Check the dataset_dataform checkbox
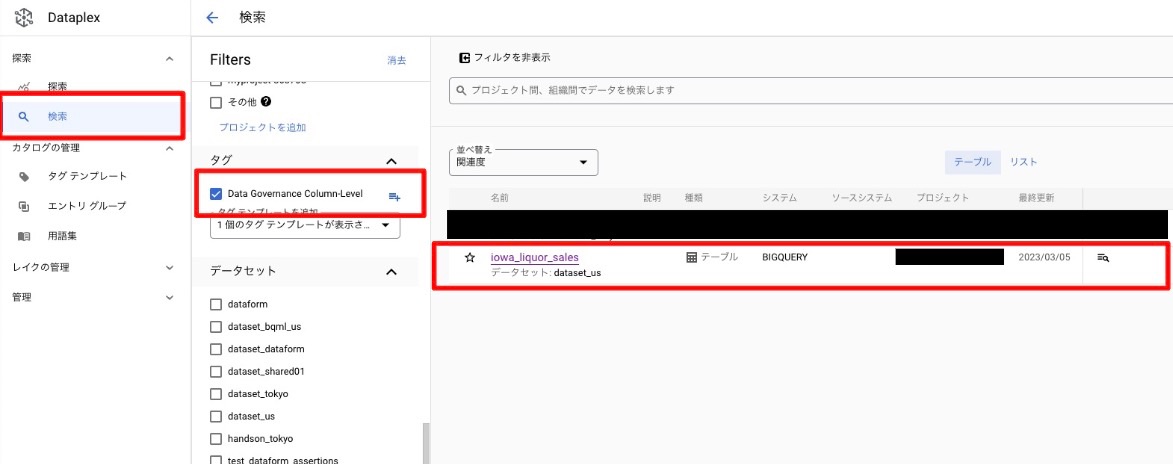 216,349
